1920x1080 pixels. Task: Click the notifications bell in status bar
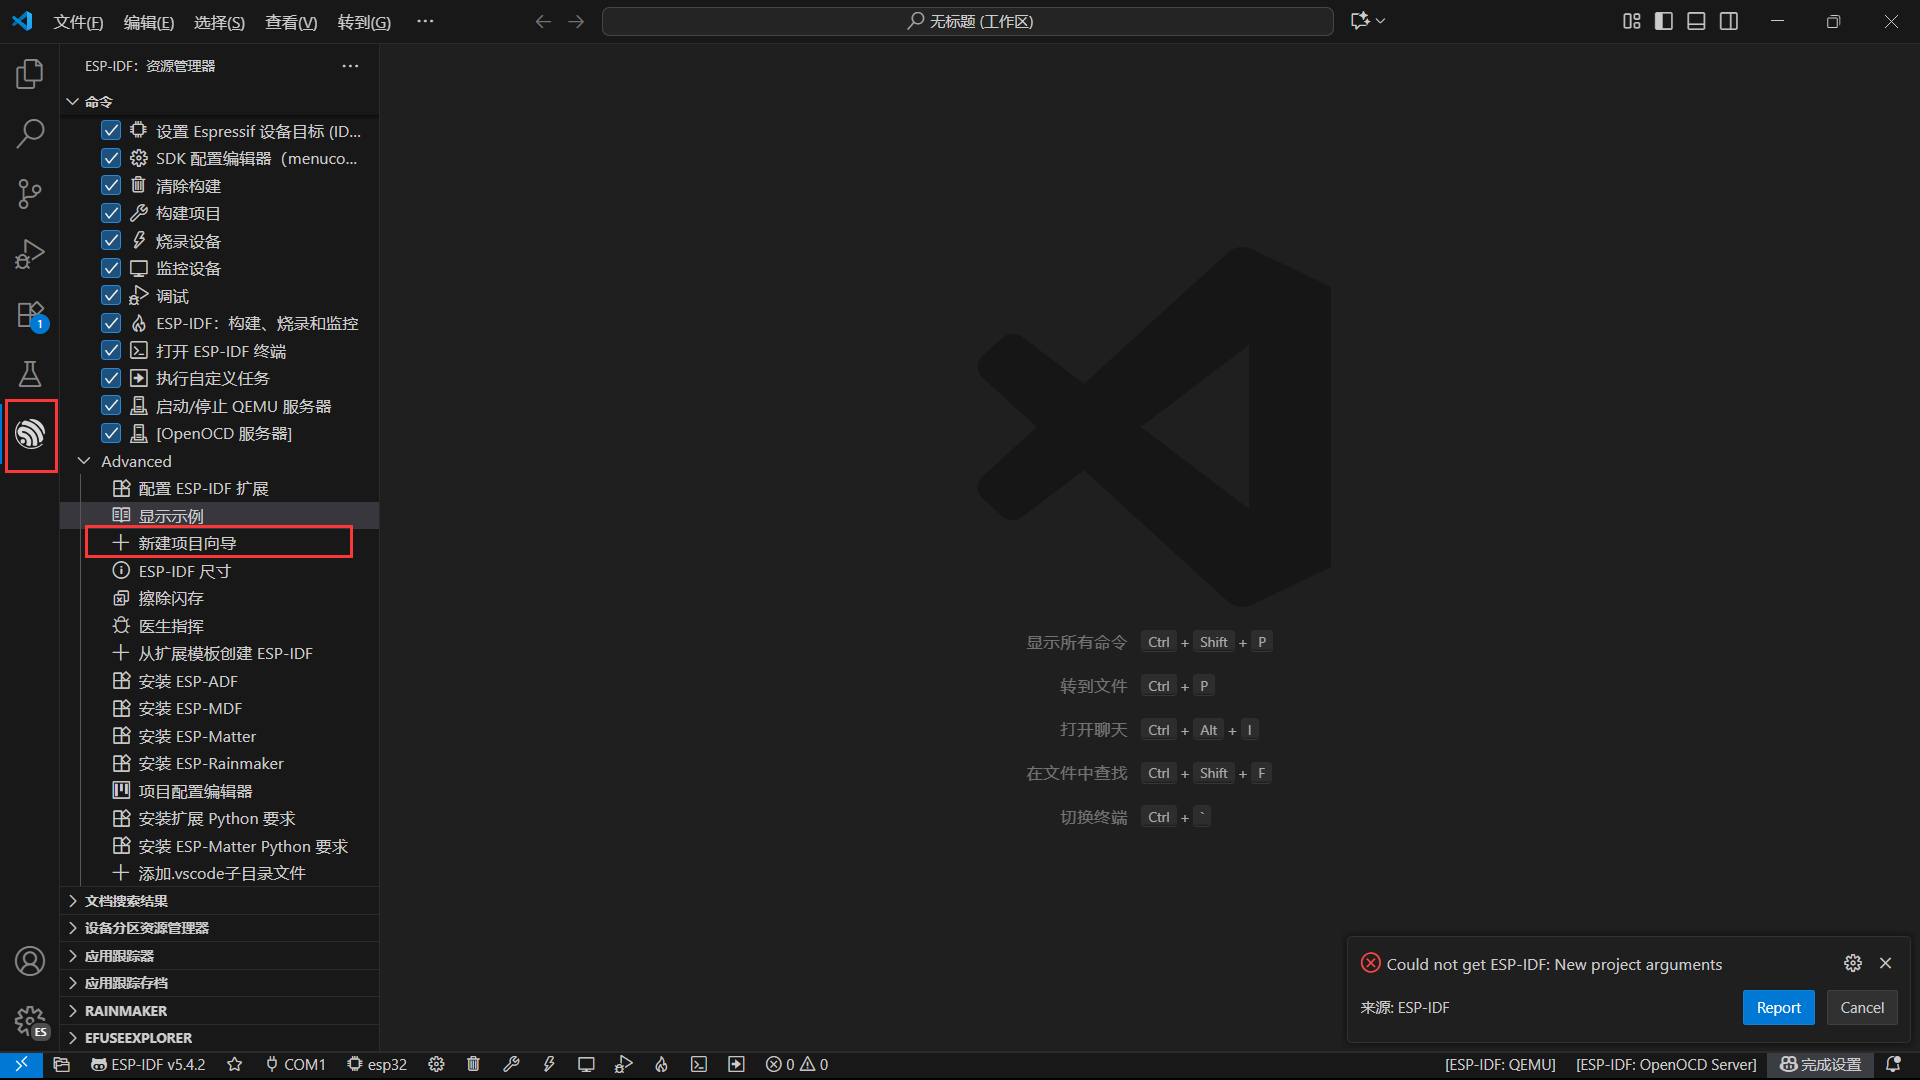point(1893,1065)
